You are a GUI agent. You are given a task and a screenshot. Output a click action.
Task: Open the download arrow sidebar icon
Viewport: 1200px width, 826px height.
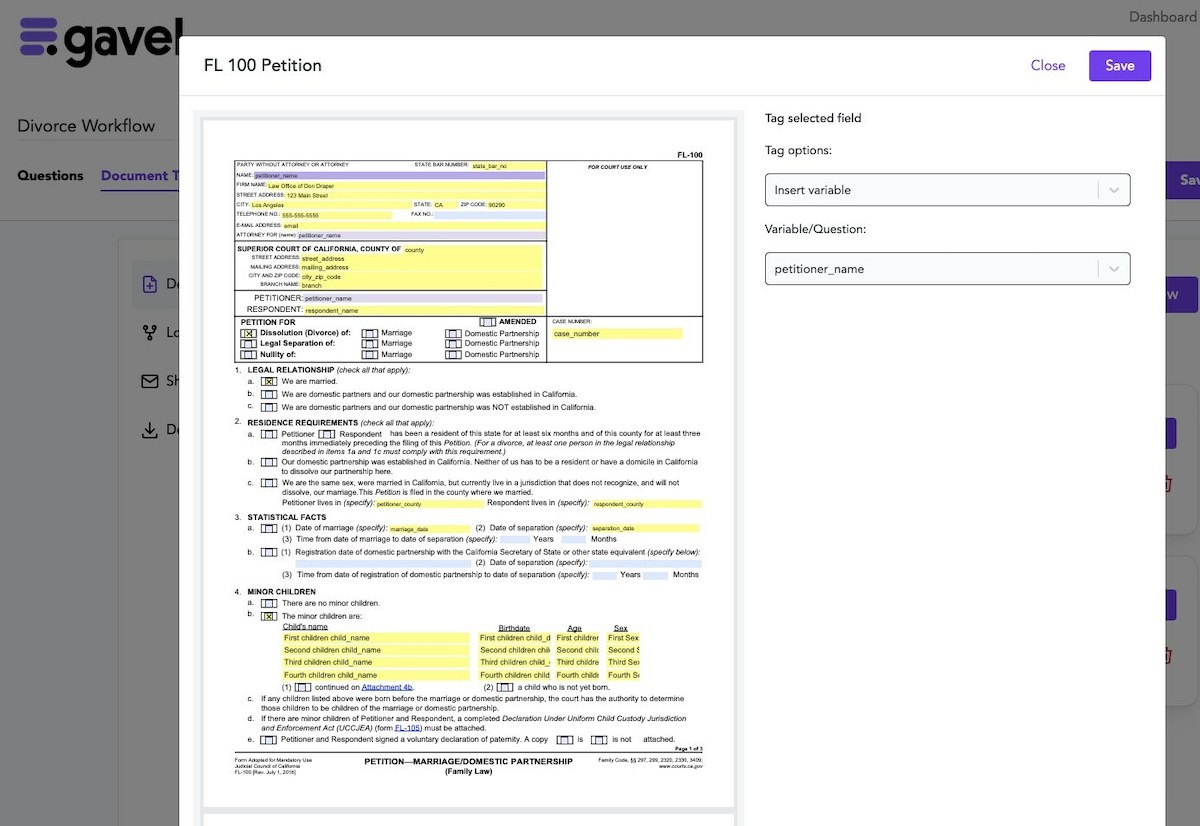150,430
